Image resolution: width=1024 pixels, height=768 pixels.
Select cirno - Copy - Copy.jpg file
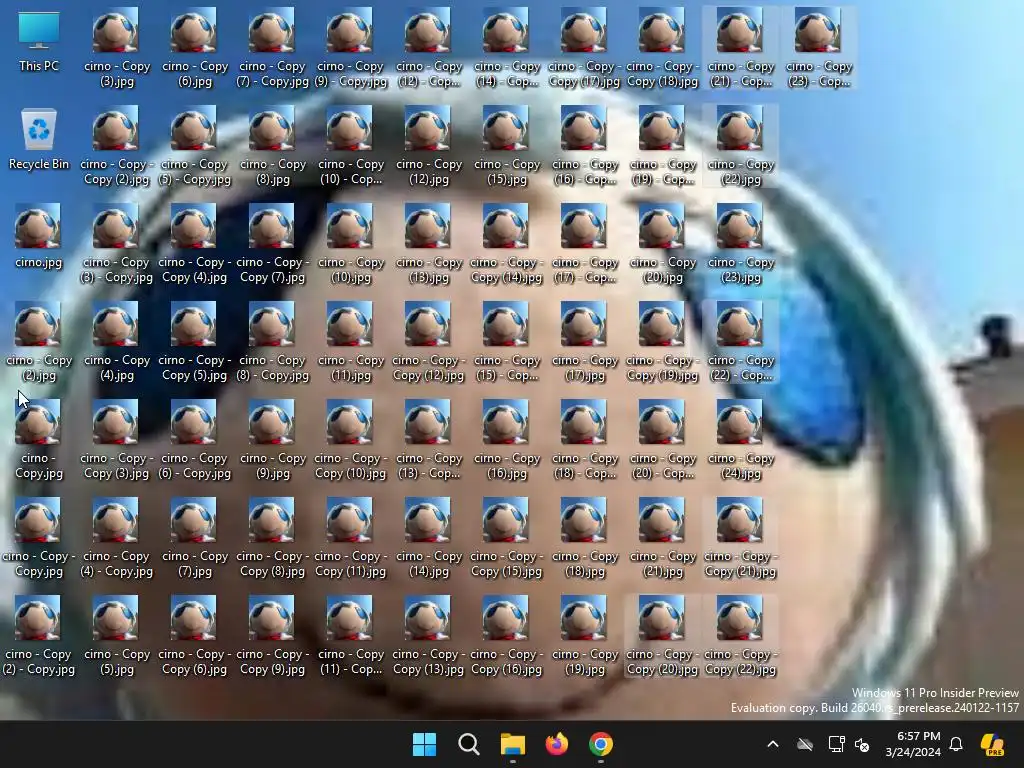tap(39, 537)
